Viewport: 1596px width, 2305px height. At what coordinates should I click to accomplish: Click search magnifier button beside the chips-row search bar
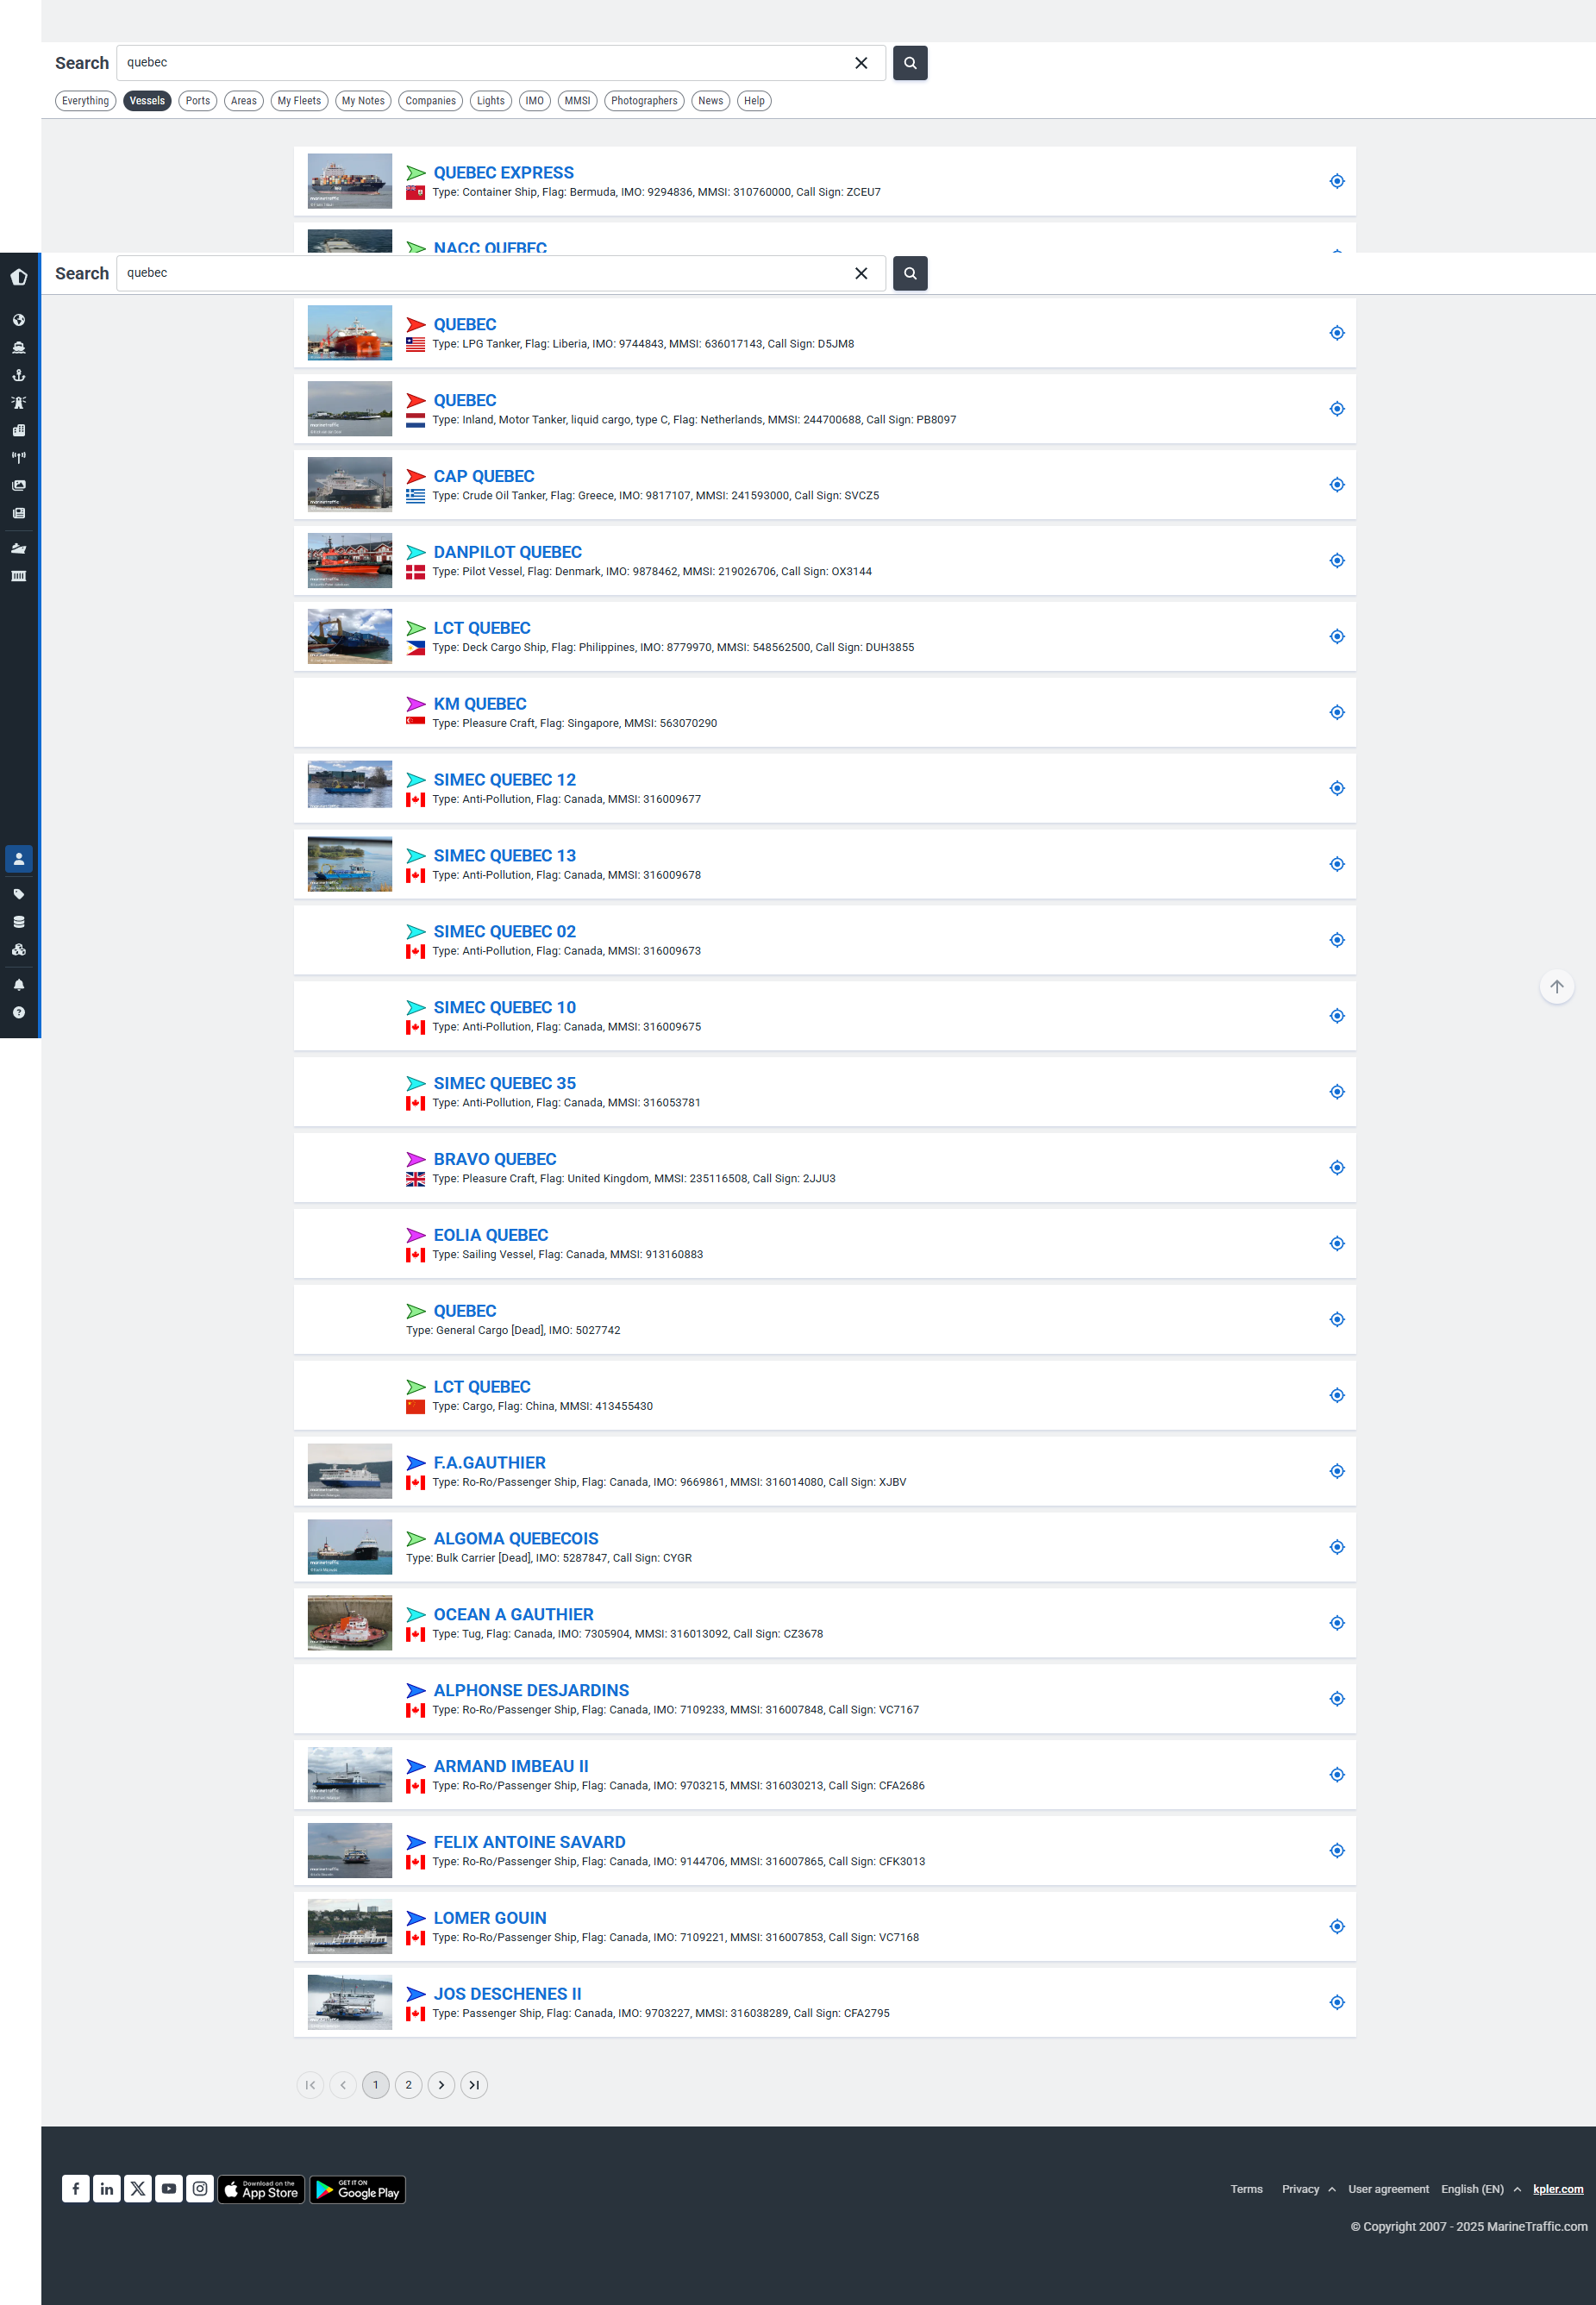pyautogui.click(x=910, y=63)
